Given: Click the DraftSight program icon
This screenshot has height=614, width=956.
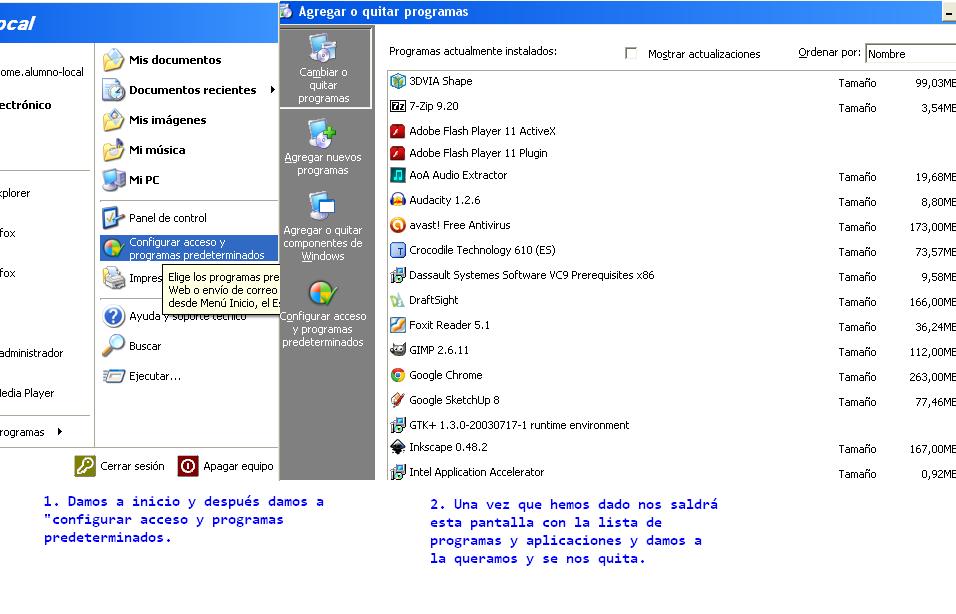Looking at the screenshot, I should click(x=398, y=300).
